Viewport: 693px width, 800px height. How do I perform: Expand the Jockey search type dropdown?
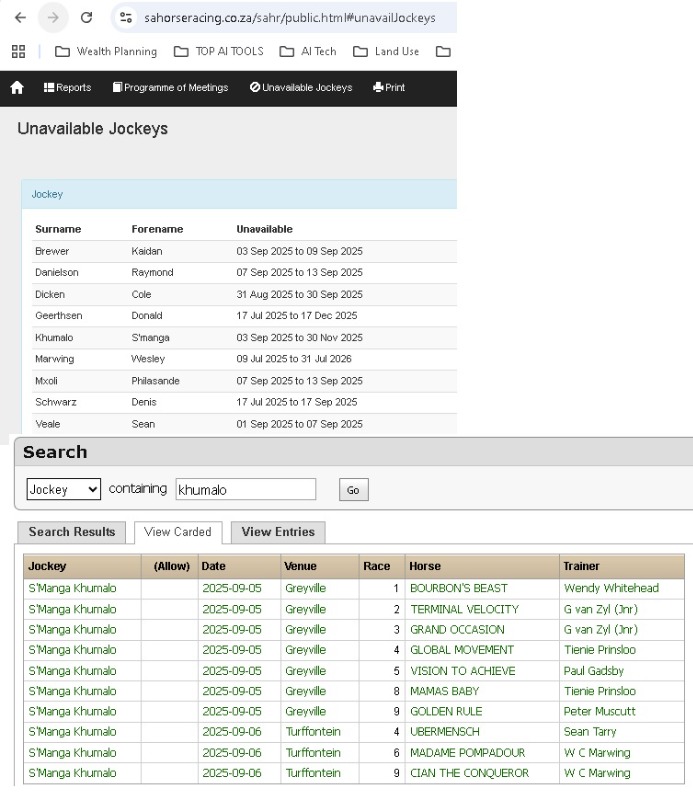(x=64, y=489)
